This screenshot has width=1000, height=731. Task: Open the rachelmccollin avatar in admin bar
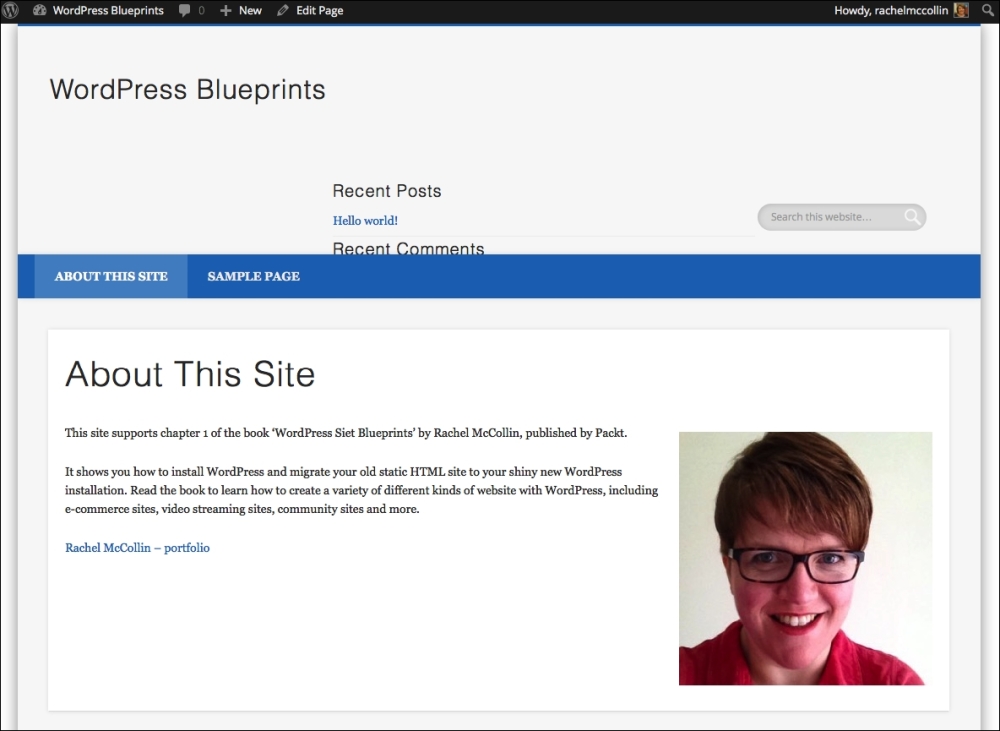pos(960,10)
